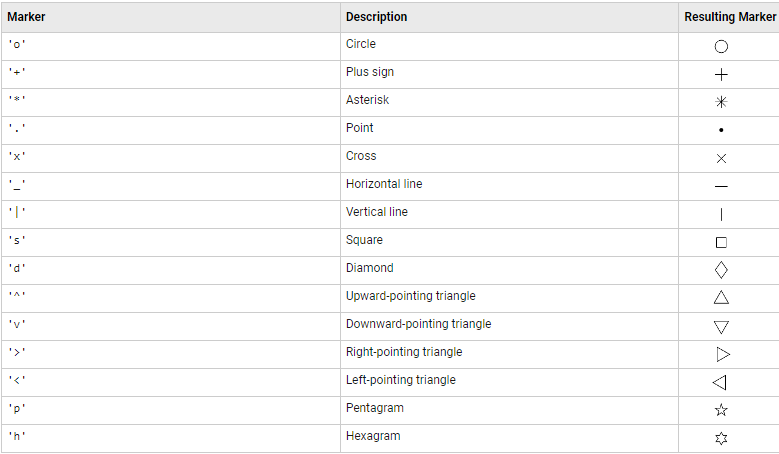Click the asterisk marker icon
Image resolution: width=779 pixels, height=454 pixels.
pos(721,102)
